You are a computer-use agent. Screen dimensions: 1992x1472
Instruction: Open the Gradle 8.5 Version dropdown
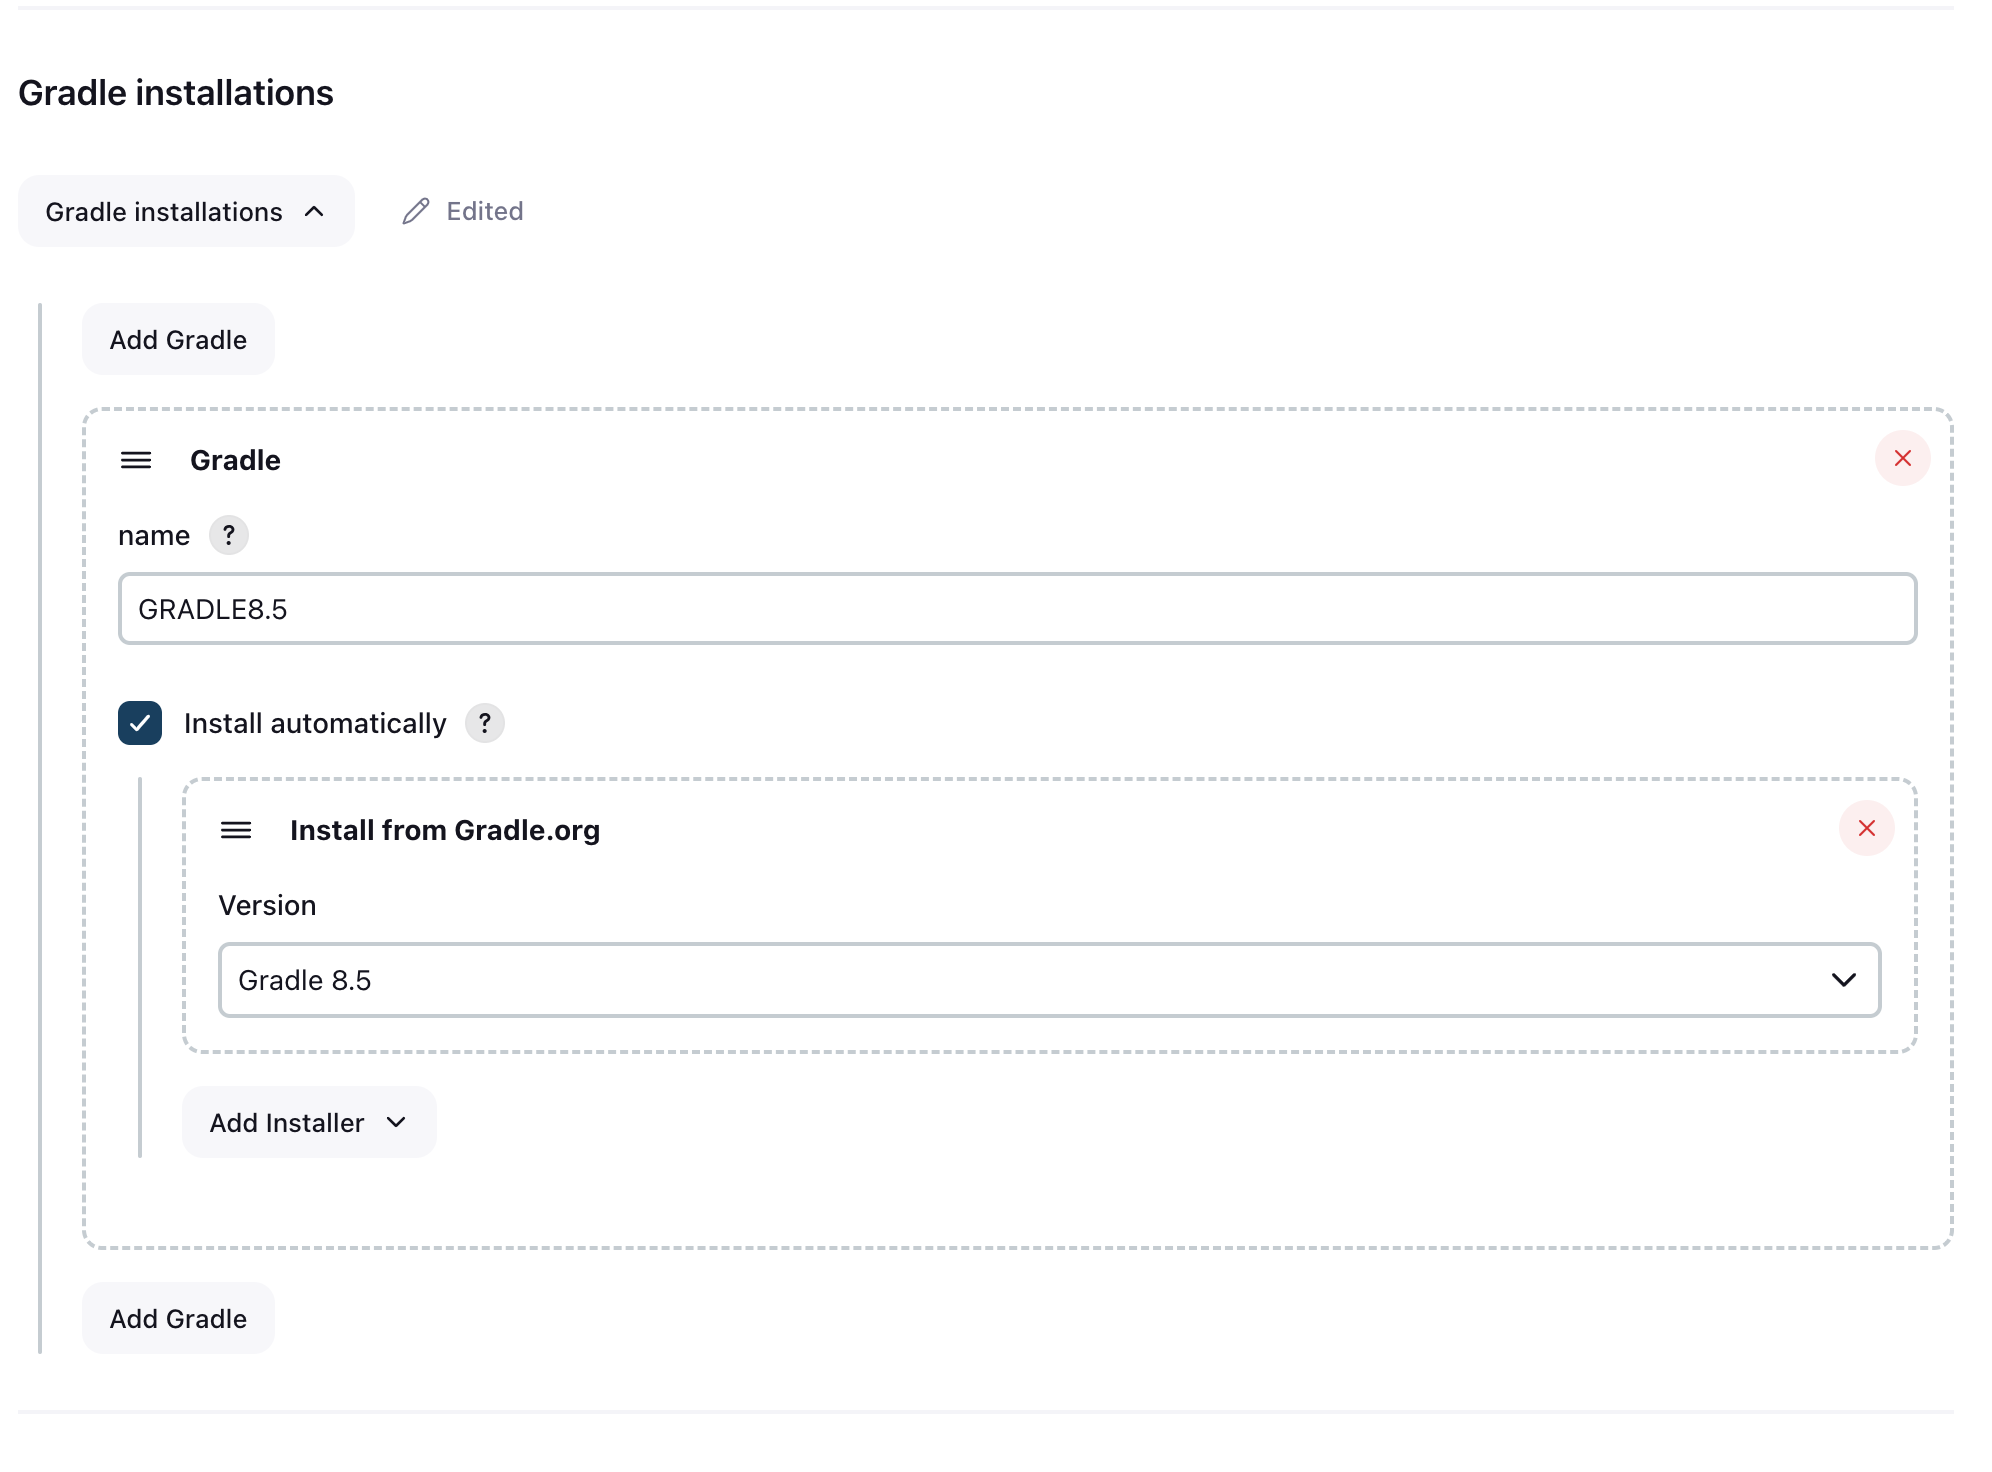pos(1048,980)
